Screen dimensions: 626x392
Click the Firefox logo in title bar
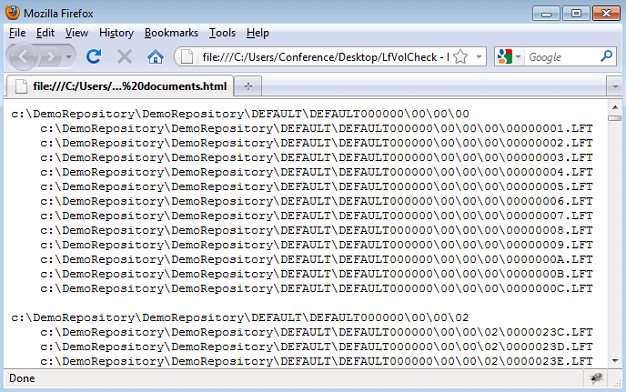click(12, 12)
